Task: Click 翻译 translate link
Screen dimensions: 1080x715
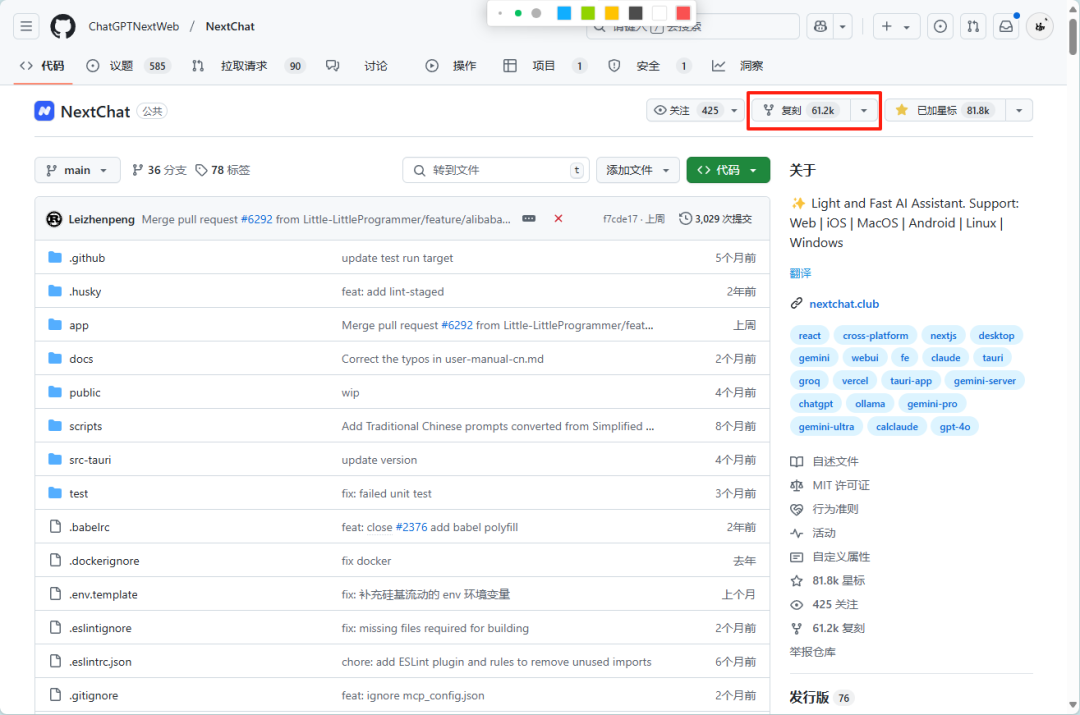Action: pos(800,273)
